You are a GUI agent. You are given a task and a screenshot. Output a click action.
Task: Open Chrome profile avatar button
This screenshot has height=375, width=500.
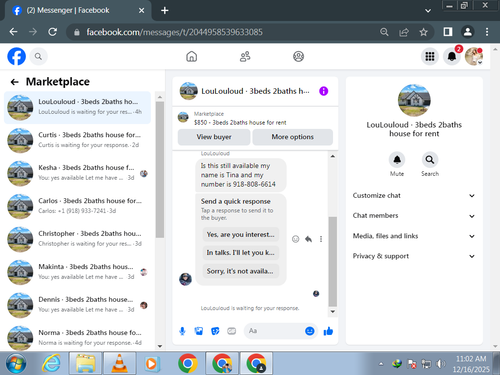point(467,32)
